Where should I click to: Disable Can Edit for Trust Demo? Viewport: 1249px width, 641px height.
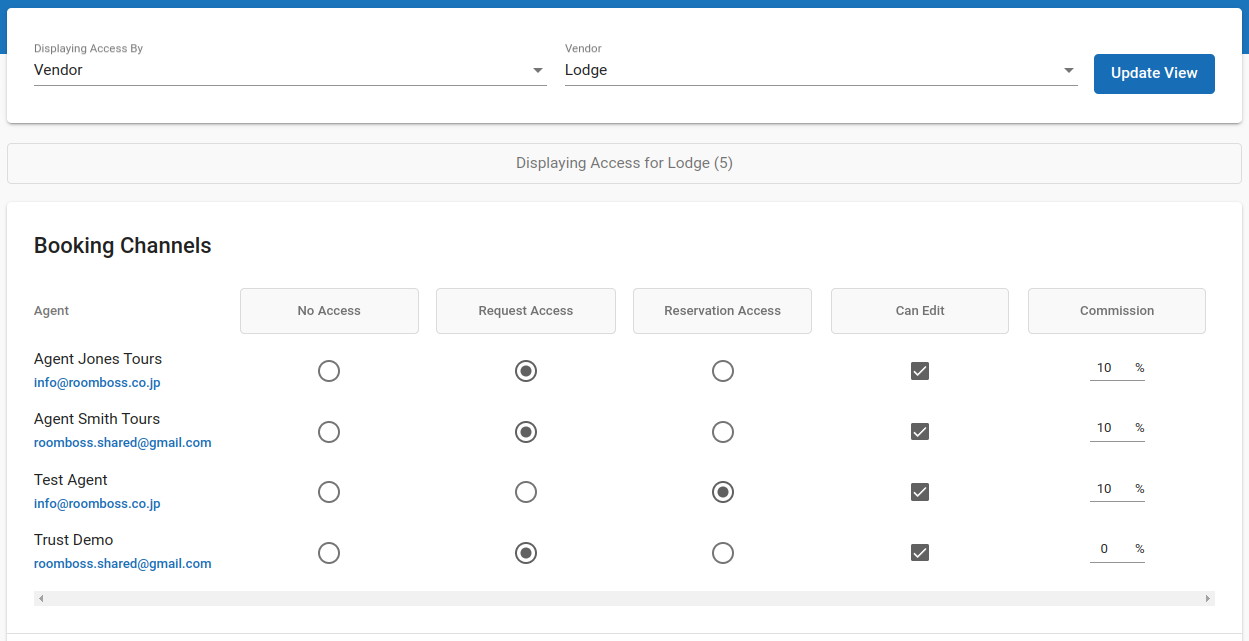(x=920, y=553)
